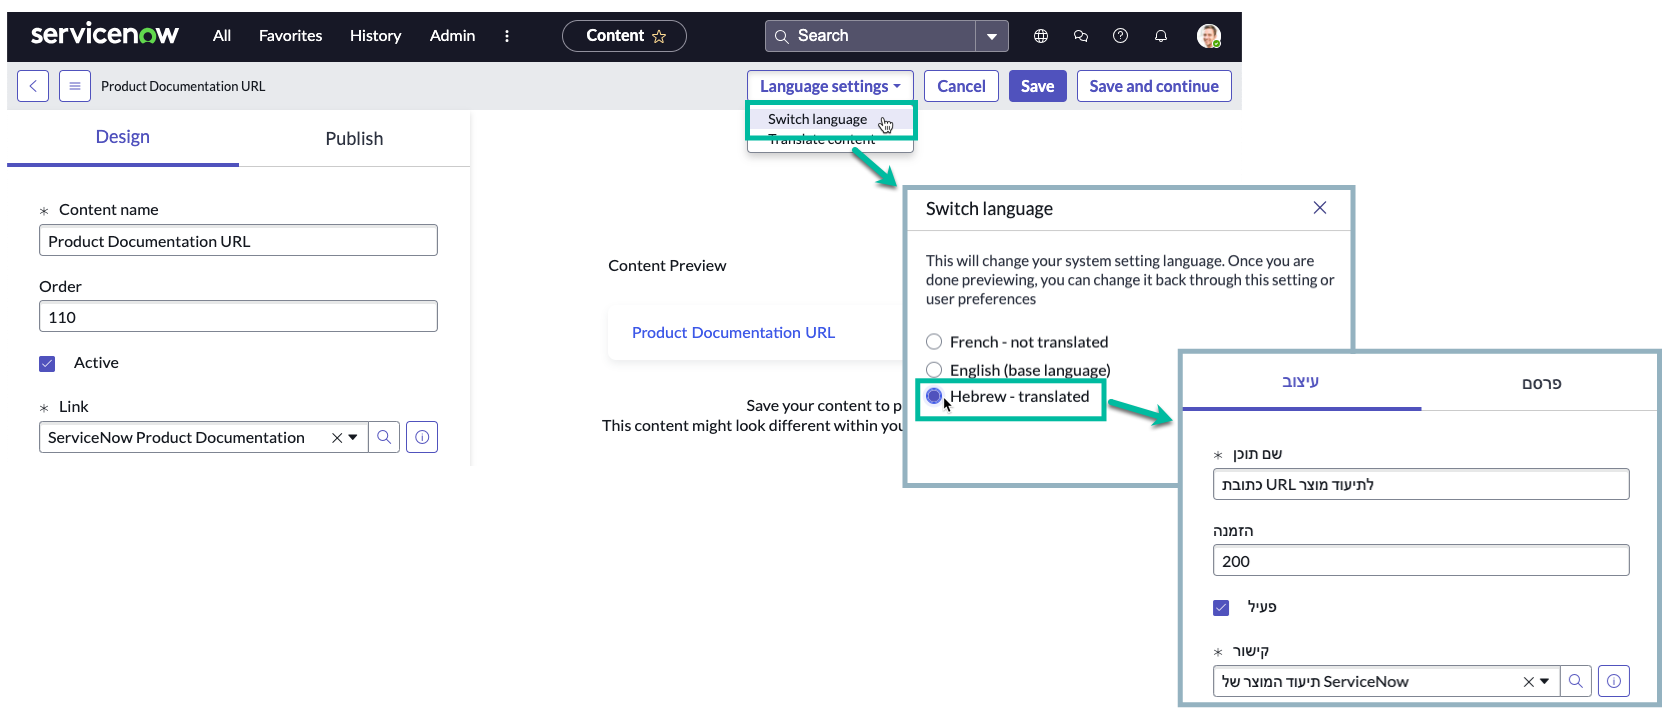Click the Hebrew שם תוכן content name field
Image resolution: width=1676 pixels, height=722 pixels.
pyautogui.click(x=1421, y=484)
